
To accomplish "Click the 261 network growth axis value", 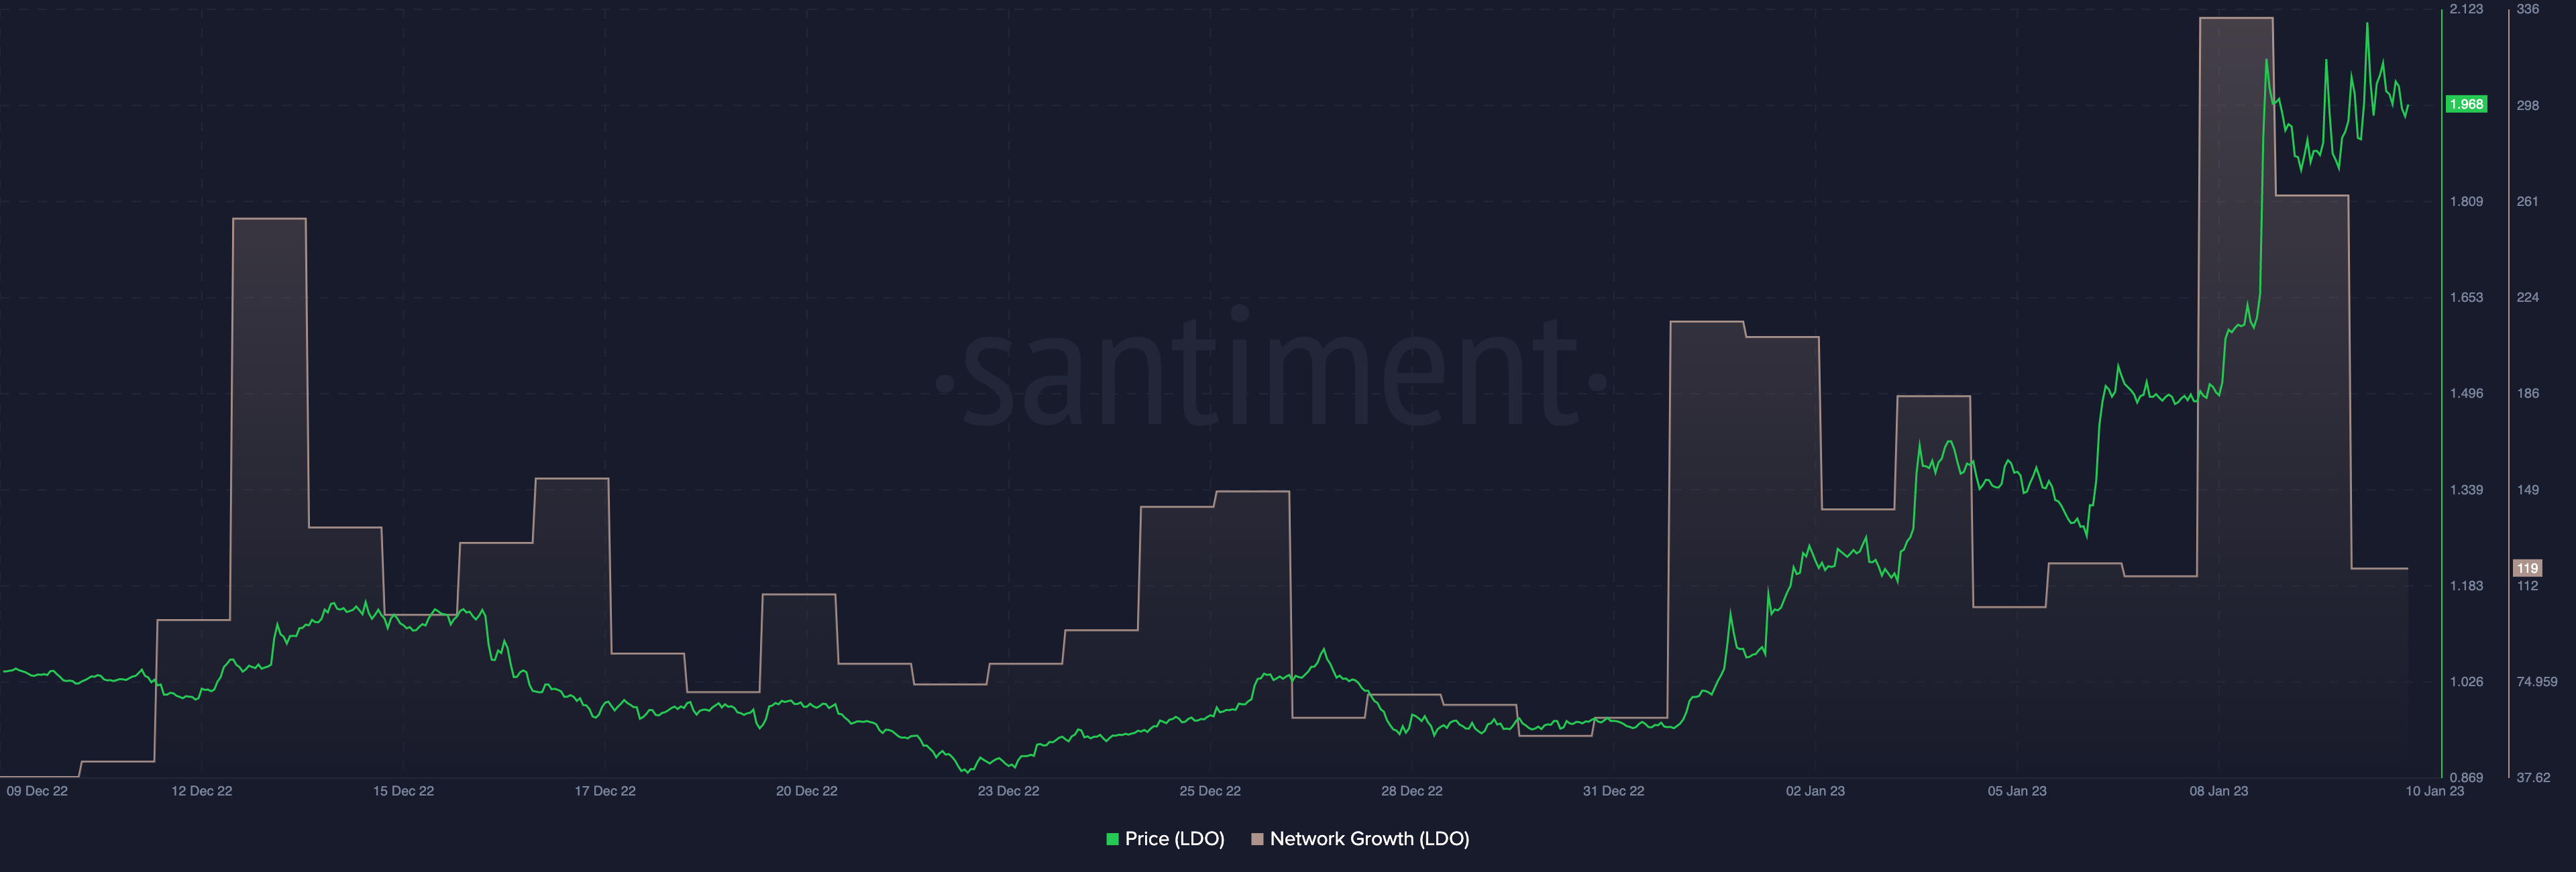I will click(x=2527, y=201).
